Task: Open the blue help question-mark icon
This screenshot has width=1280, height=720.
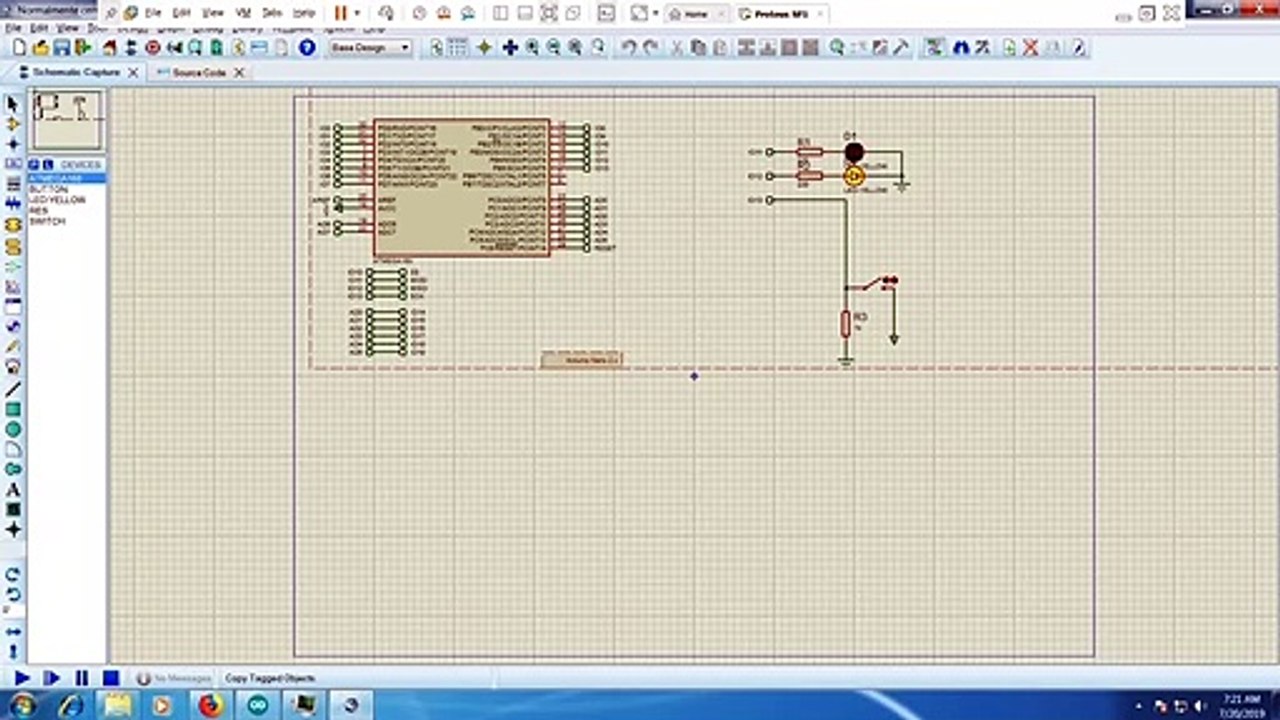Action: pos(307,48)
